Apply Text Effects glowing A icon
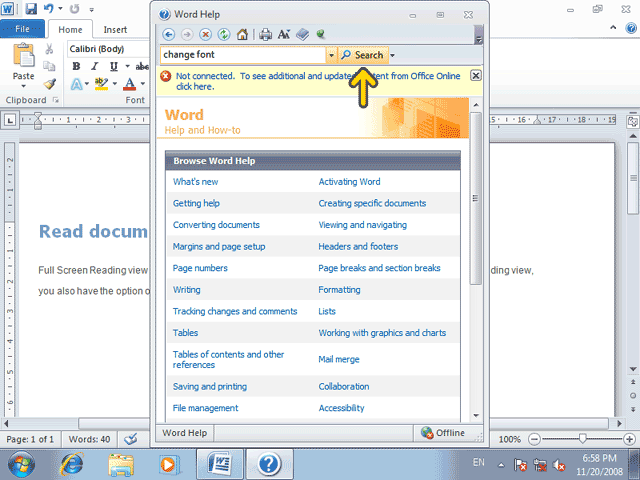The height and width of the screenshot is (480, 640). click(76, 84)
